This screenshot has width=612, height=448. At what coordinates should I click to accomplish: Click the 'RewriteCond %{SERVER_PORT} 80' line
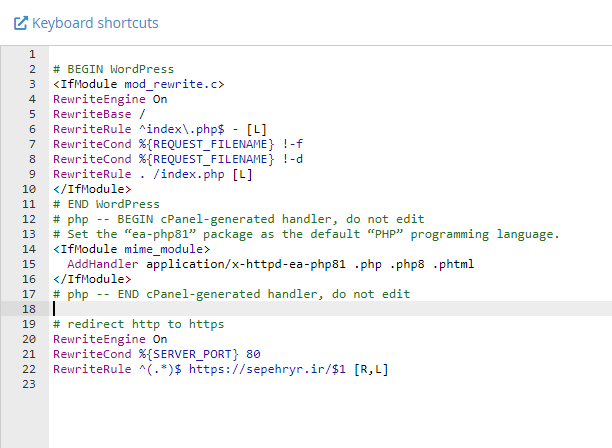click(157, 354)
